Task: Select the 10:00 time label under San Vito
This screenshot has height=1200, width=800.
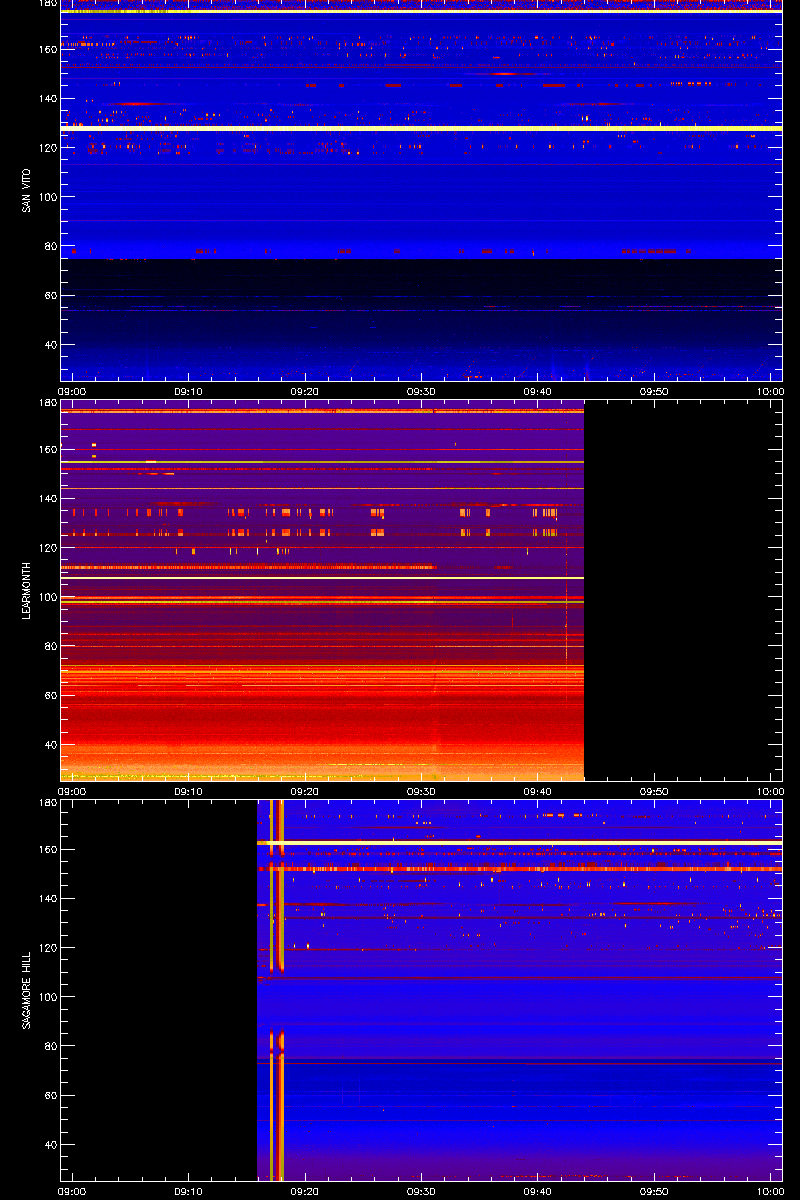Action: (x=770, y=392)
